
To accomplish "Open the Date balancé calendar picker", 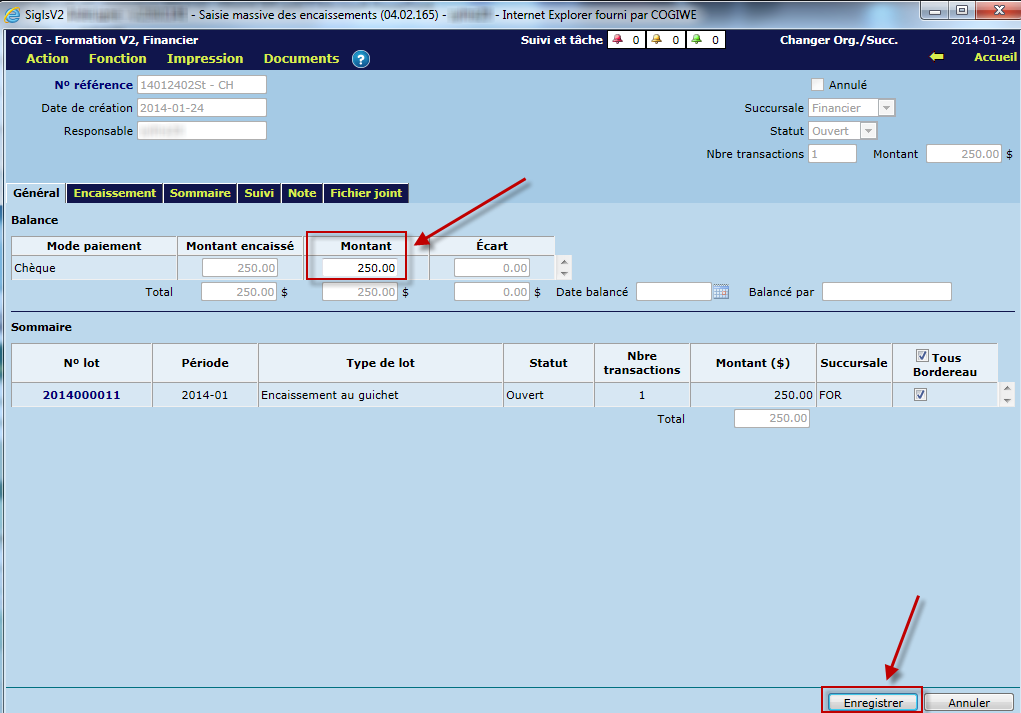I will [x=721, y=292].
